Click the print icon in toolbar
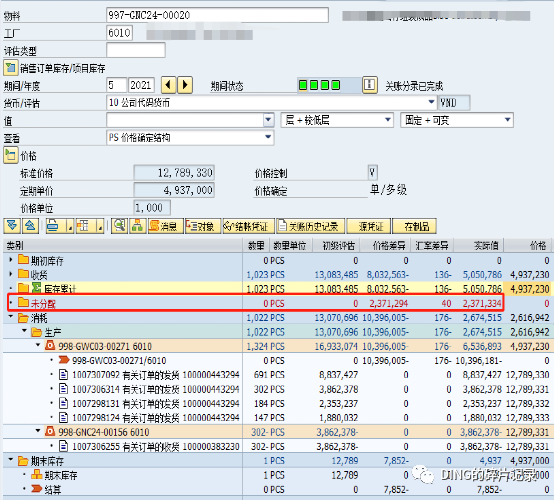Image resolution: width=554 pixels, height=500 pixels. click(53, 225)
